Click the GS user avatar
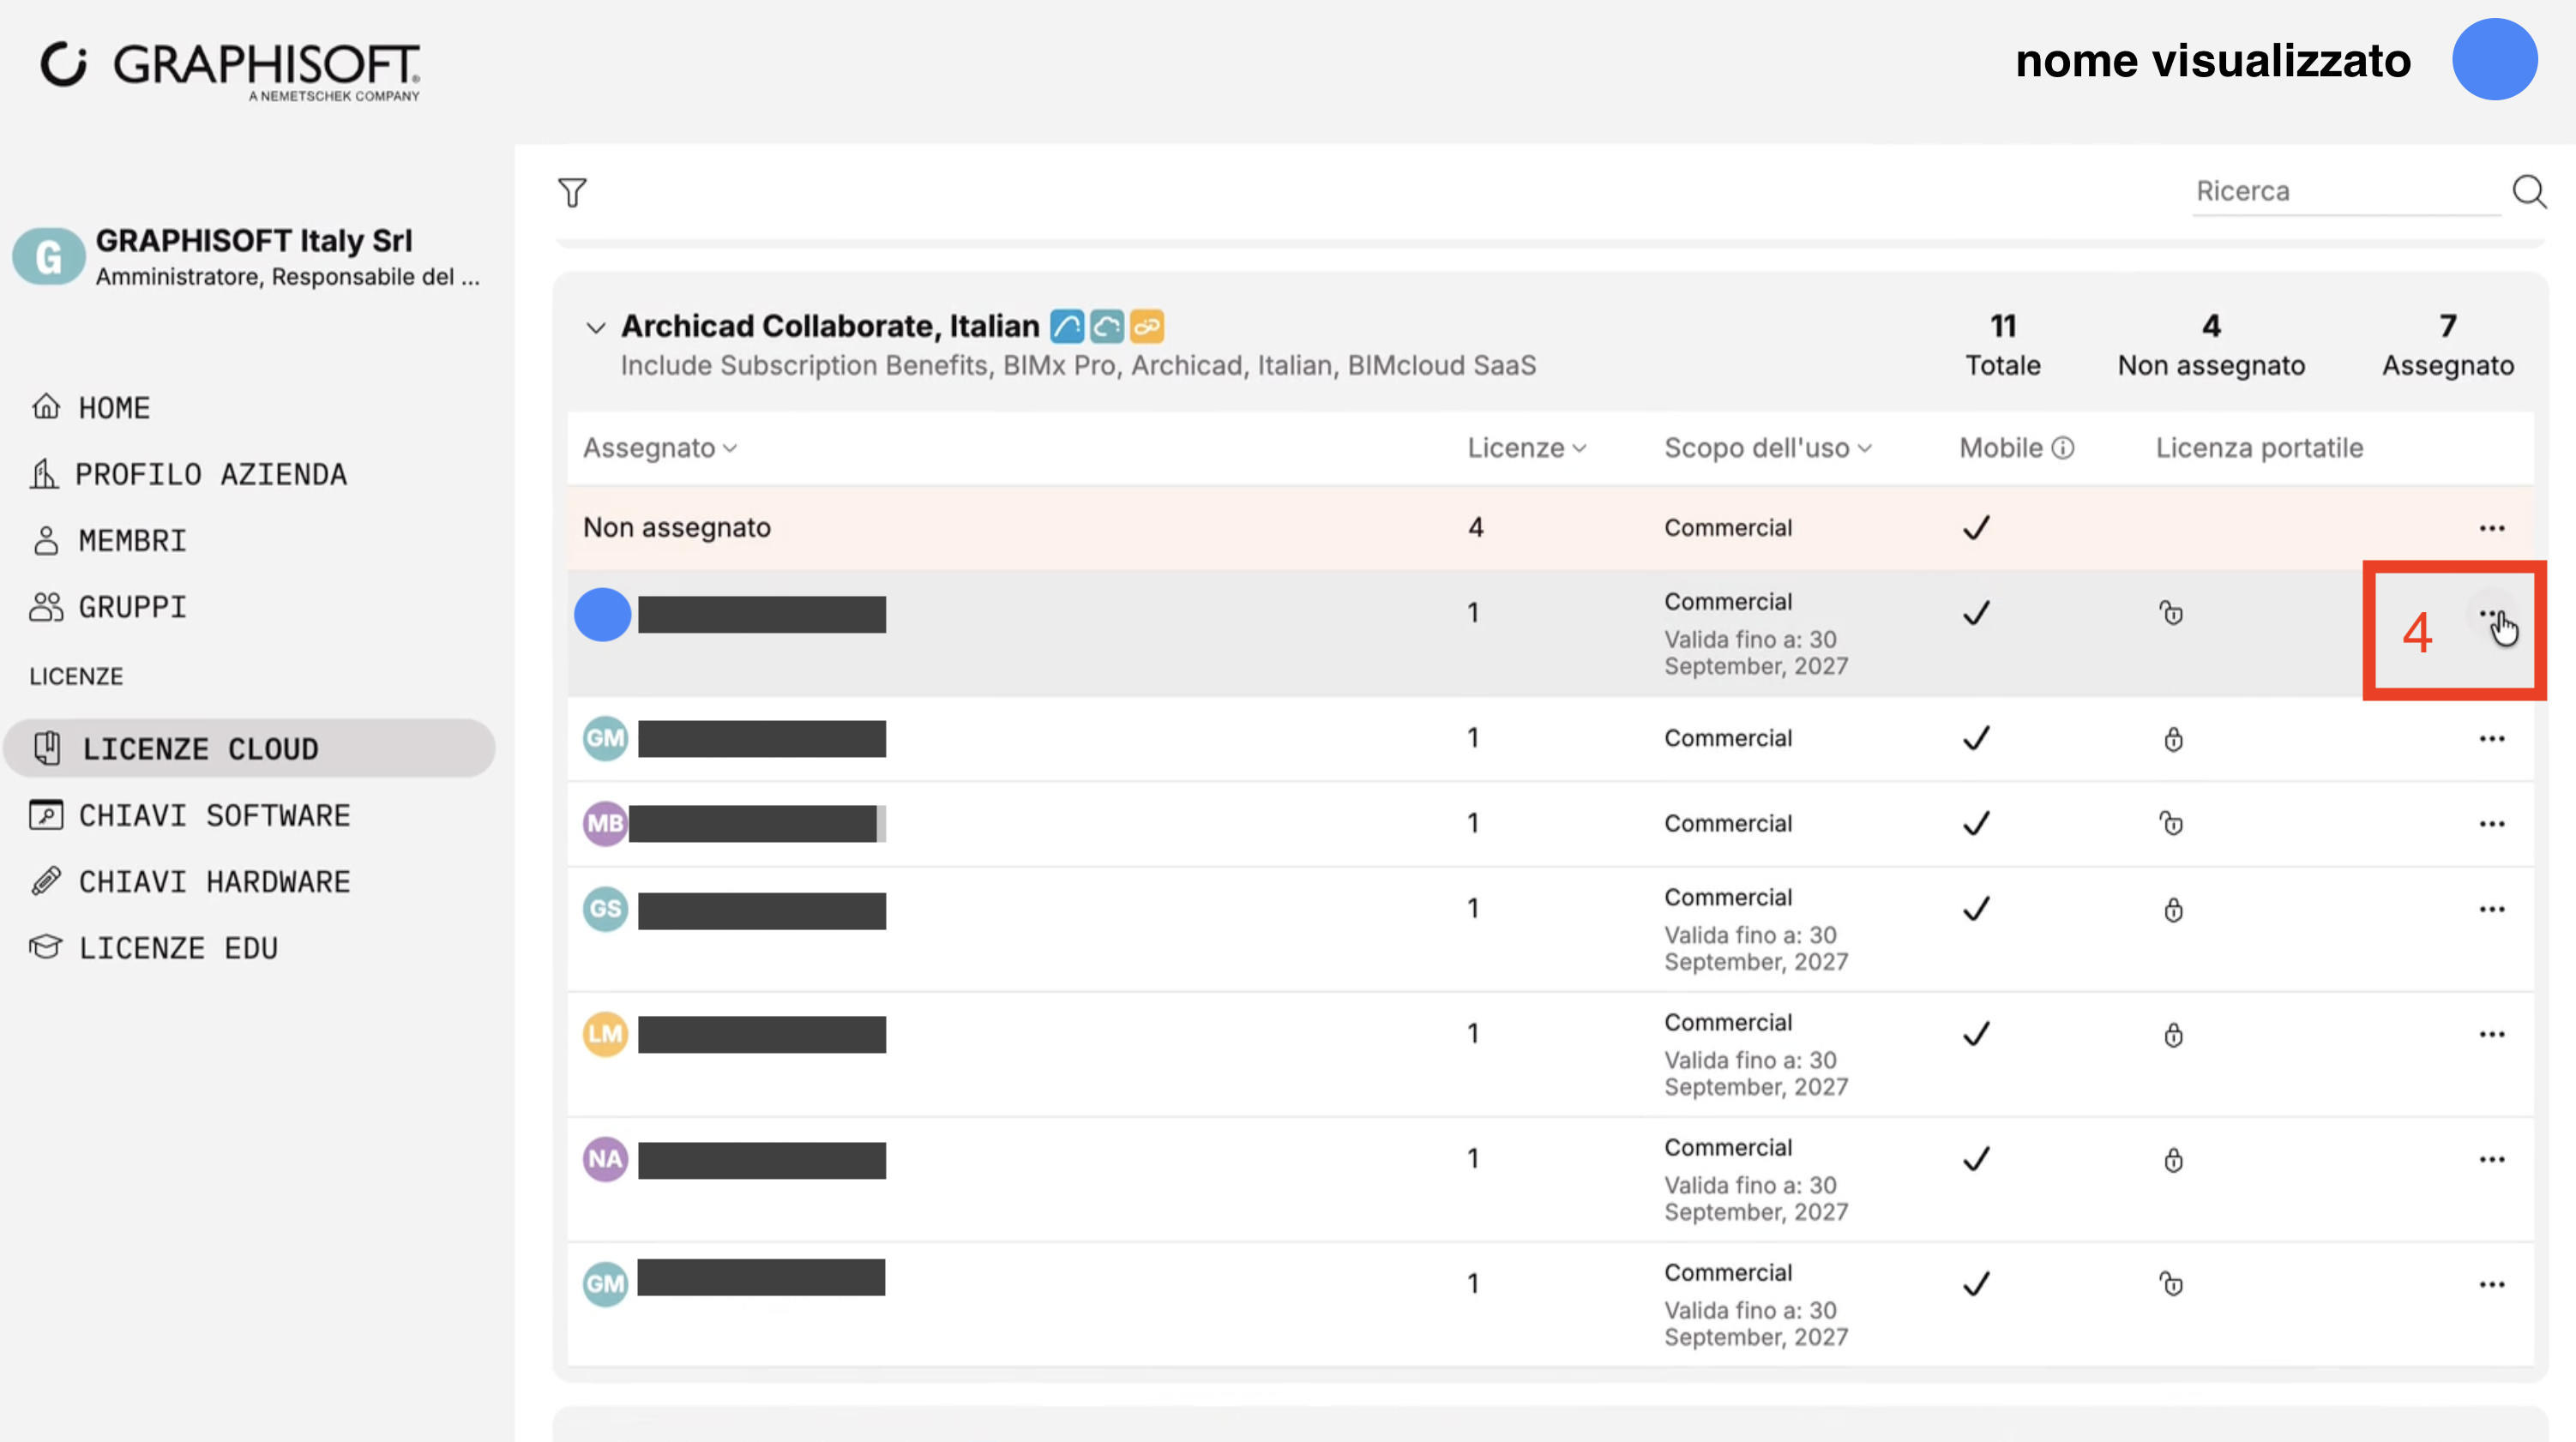Screen dimensions: 2576x1442 pos(605,909)
